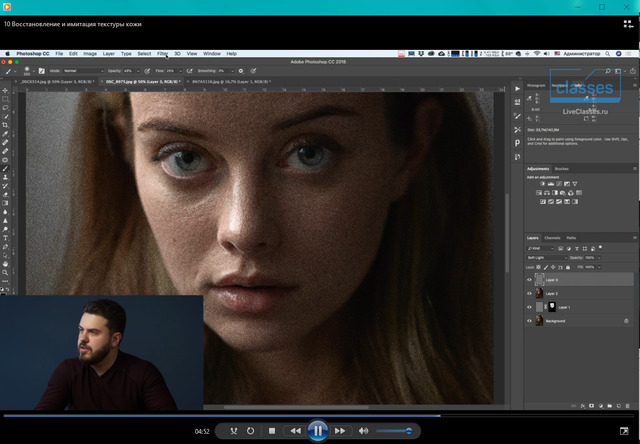Click the rewind button
The width and height of the screenshot is (640, 444).
[295, 431]
